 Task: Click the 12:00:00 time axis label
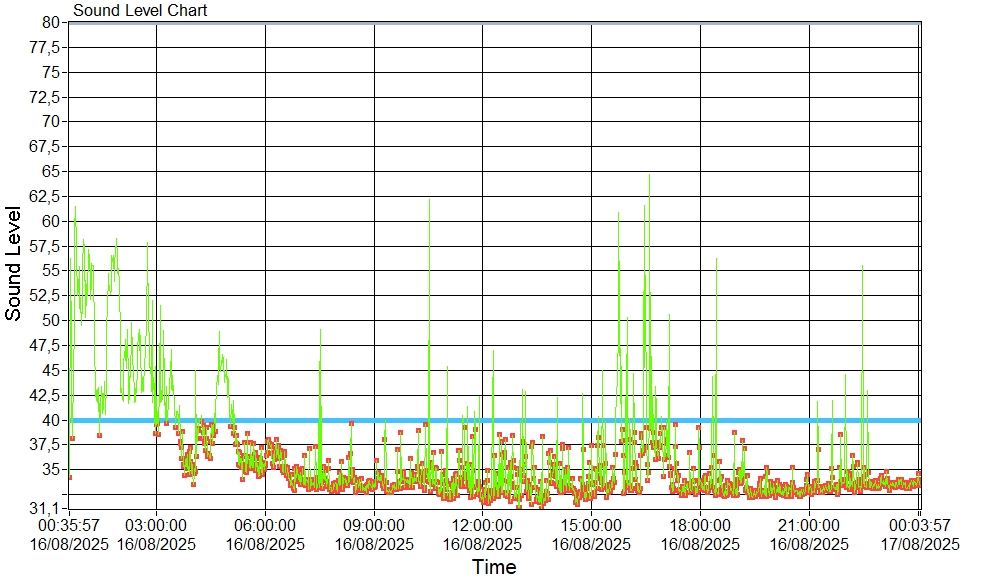tap(483, 524)
